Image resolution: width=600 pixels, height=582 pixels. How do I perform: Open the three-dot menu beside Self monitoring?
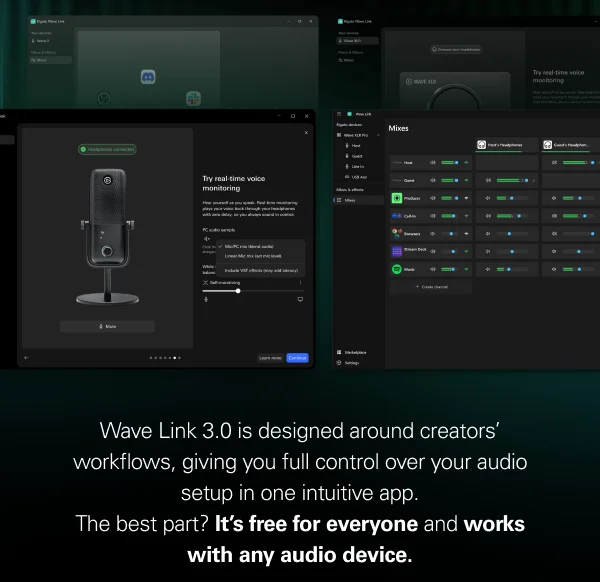tap(300, 283)
